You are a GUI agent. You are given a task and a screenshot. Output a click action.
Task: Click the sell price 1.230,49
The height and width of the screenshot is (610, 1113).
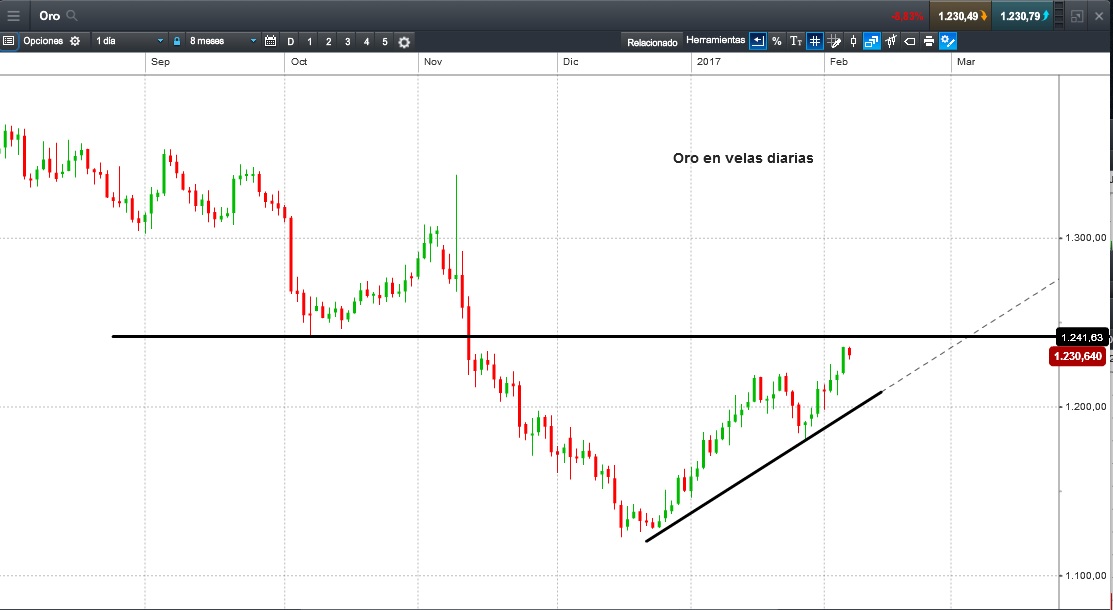point(960,16)
